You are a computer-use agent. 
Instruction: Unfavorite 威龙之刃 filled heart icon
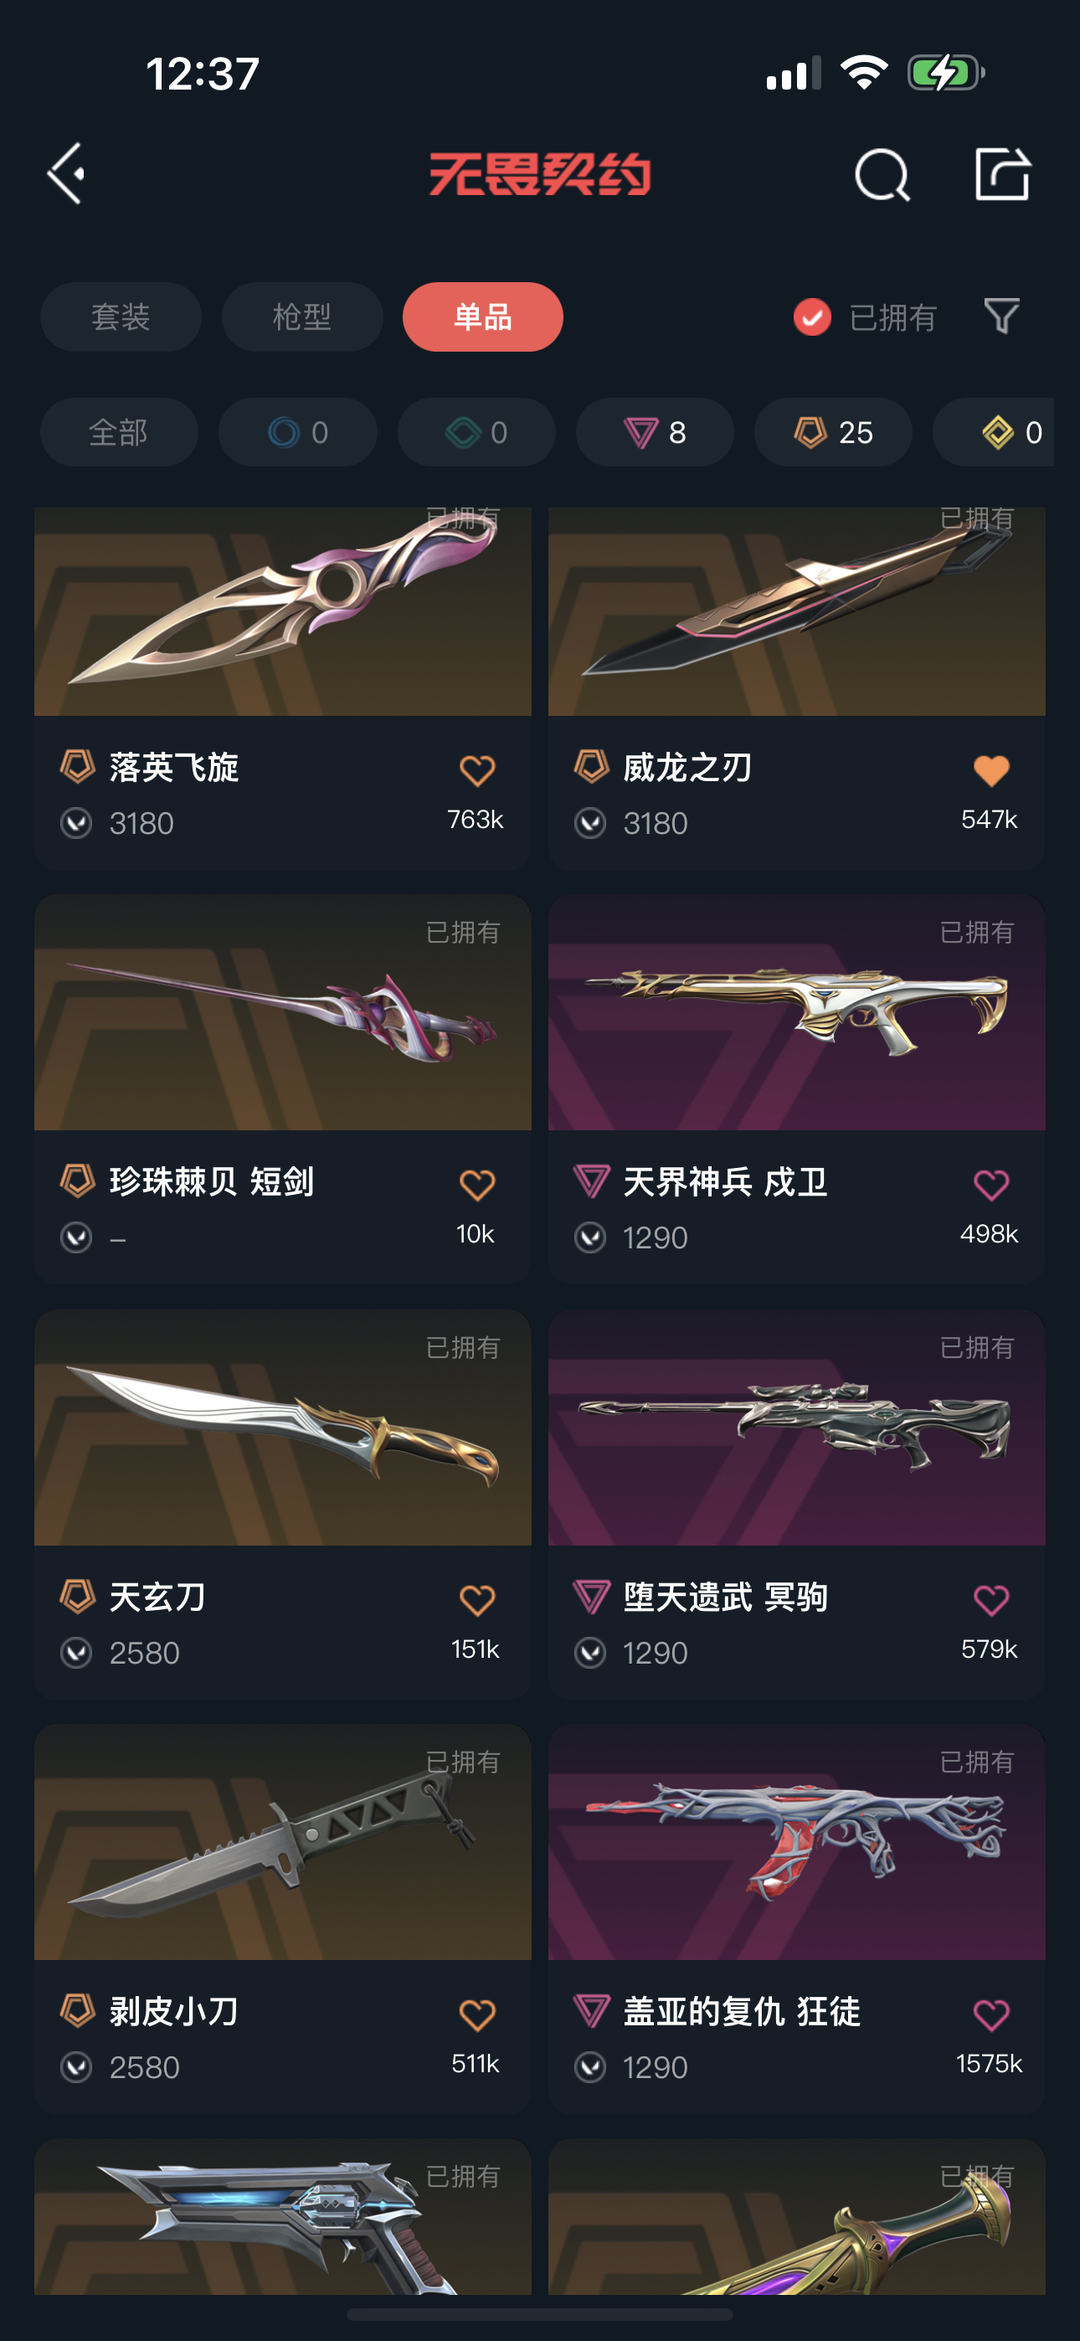[x=991, y=770]
